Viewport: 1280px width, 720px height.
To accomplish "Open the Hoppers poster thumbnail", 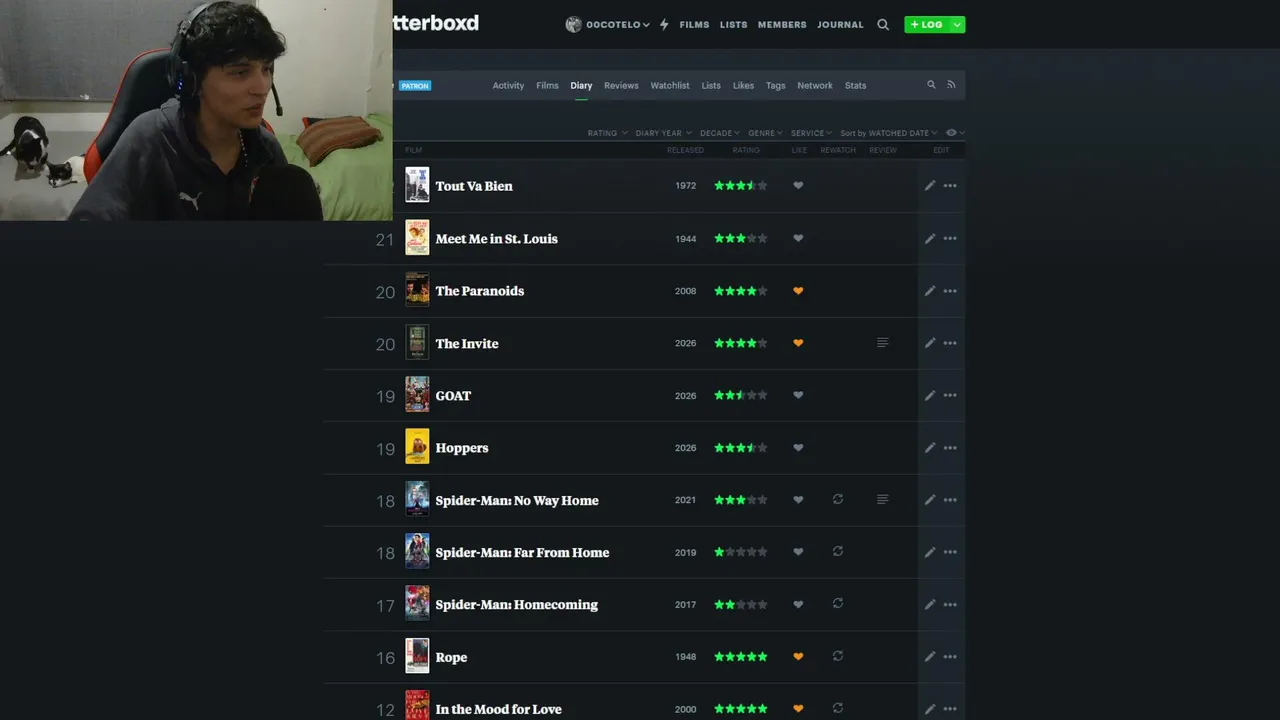I will (417, 447).
